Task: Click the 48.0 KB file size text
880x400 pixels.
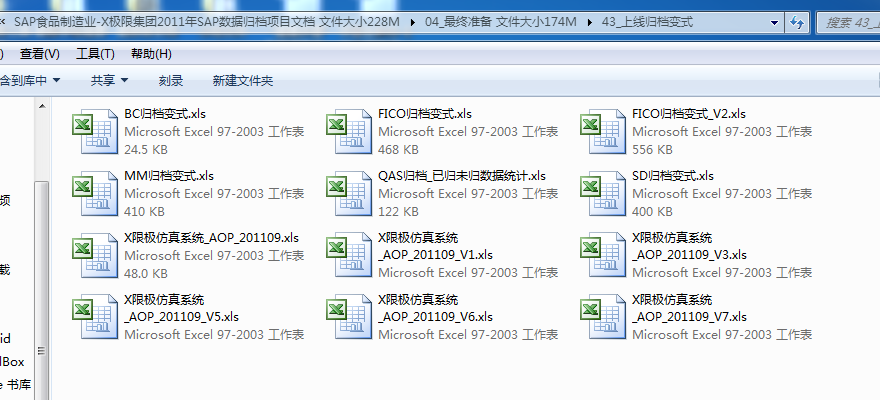Action: [x=146, y=274]
